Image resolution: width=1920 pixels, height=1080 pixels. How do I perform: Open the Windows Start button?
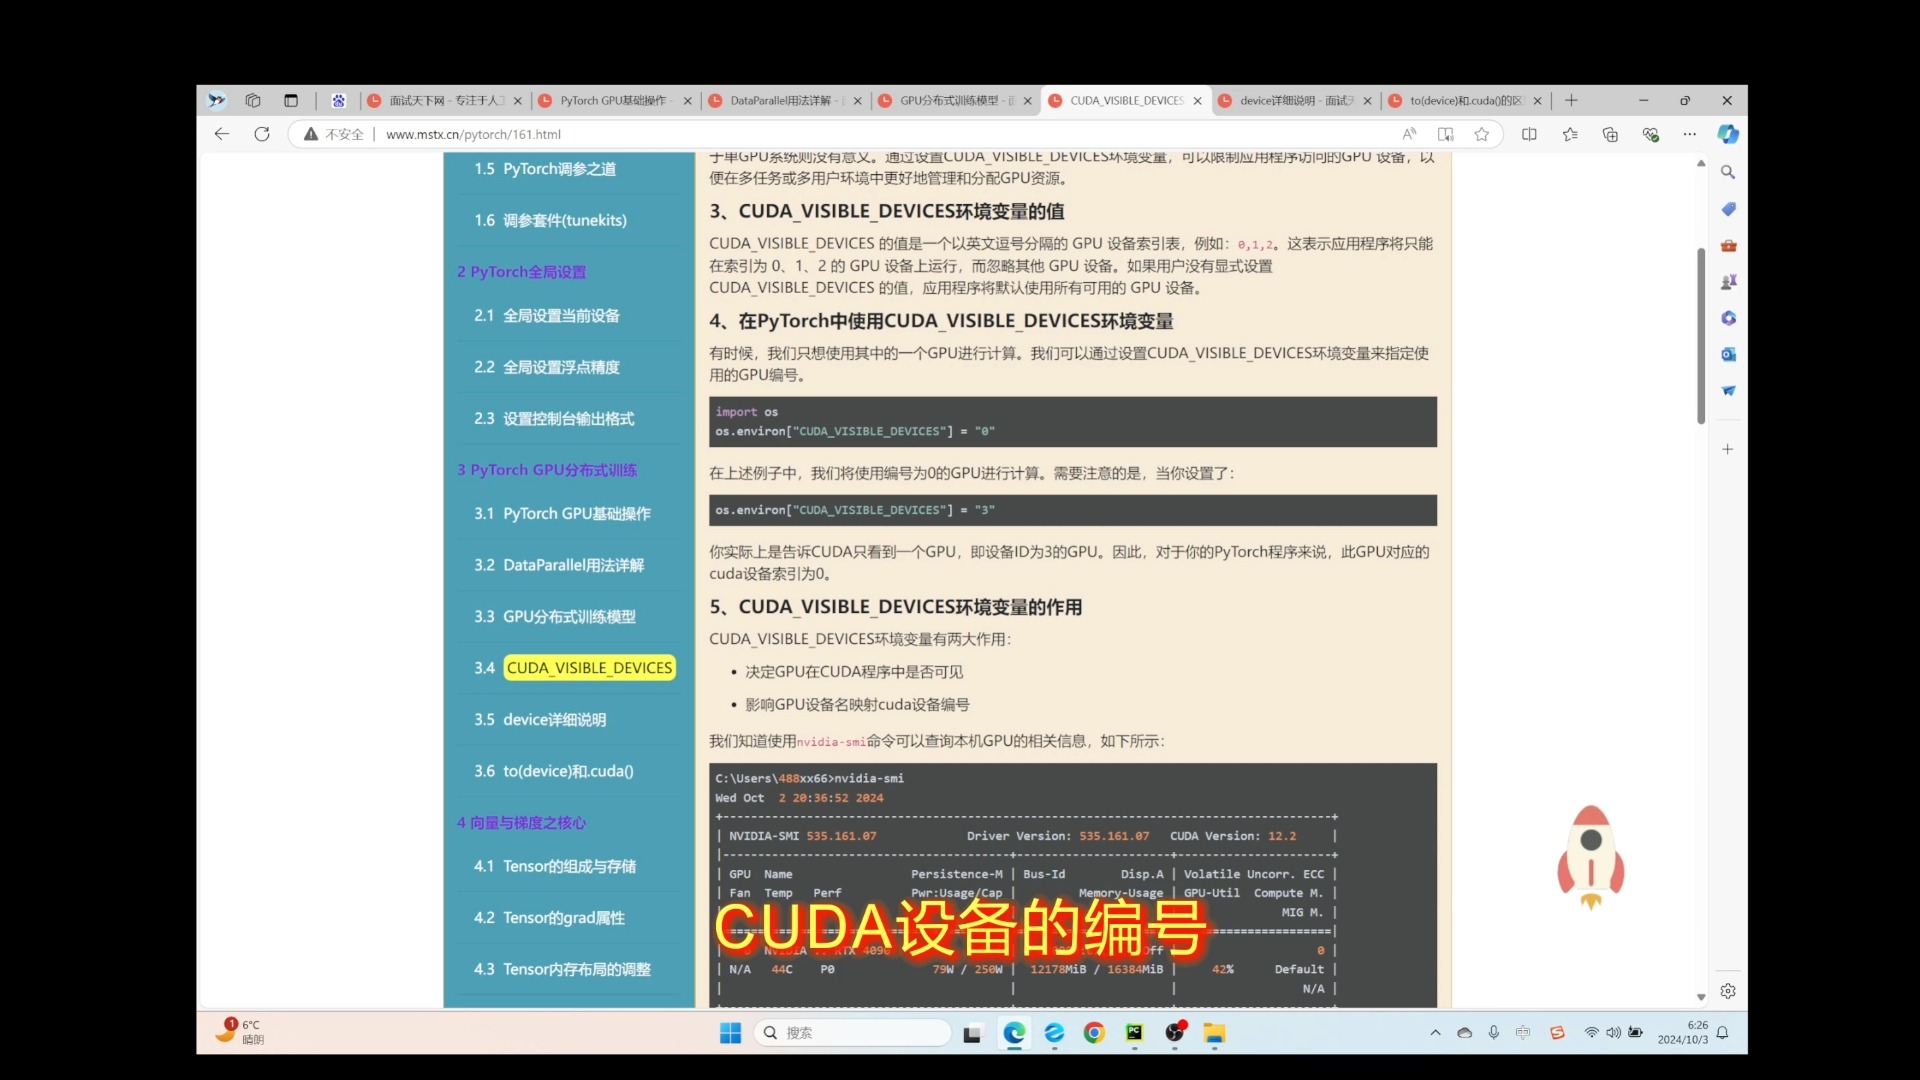731,1033
